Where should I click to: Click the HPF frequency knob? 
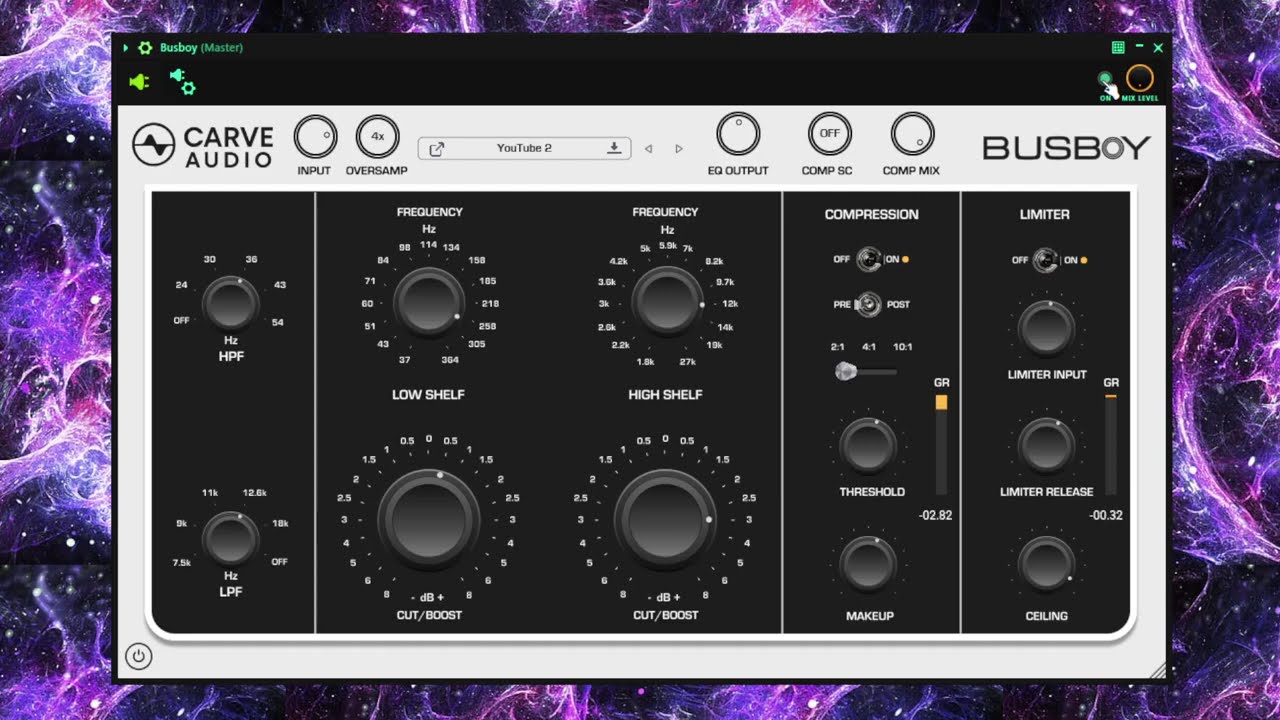coord(230,304)
